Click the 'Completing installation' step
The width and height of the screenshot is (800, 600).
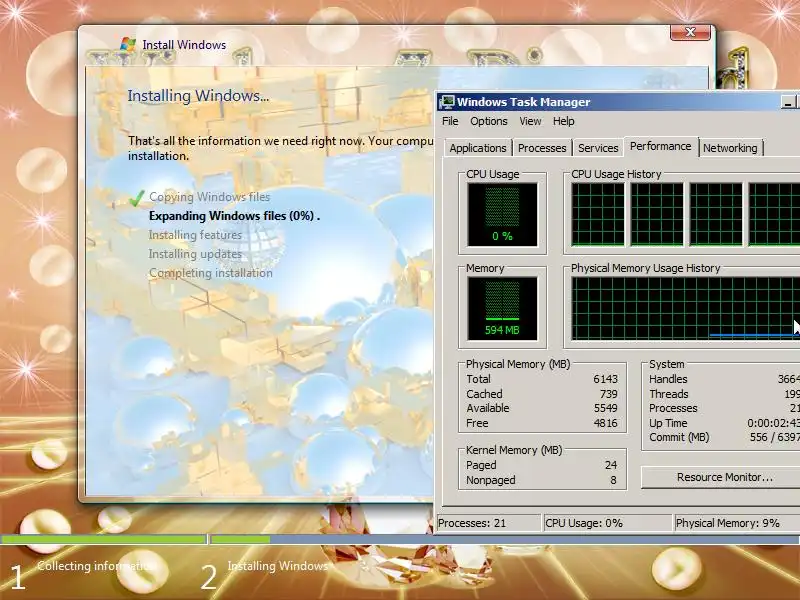211,273
